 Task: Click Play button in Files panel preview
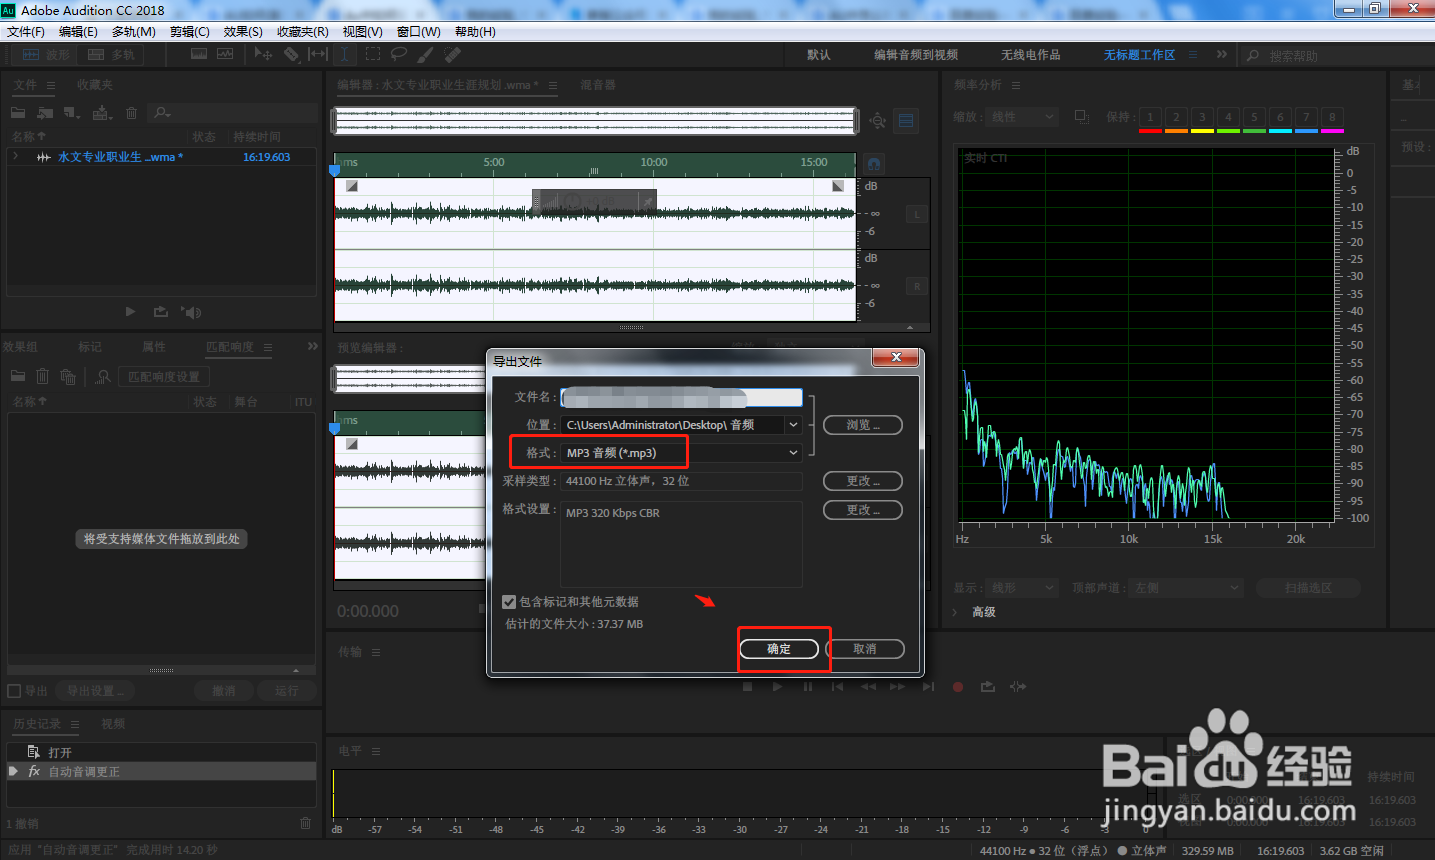[x=130, y=312]
